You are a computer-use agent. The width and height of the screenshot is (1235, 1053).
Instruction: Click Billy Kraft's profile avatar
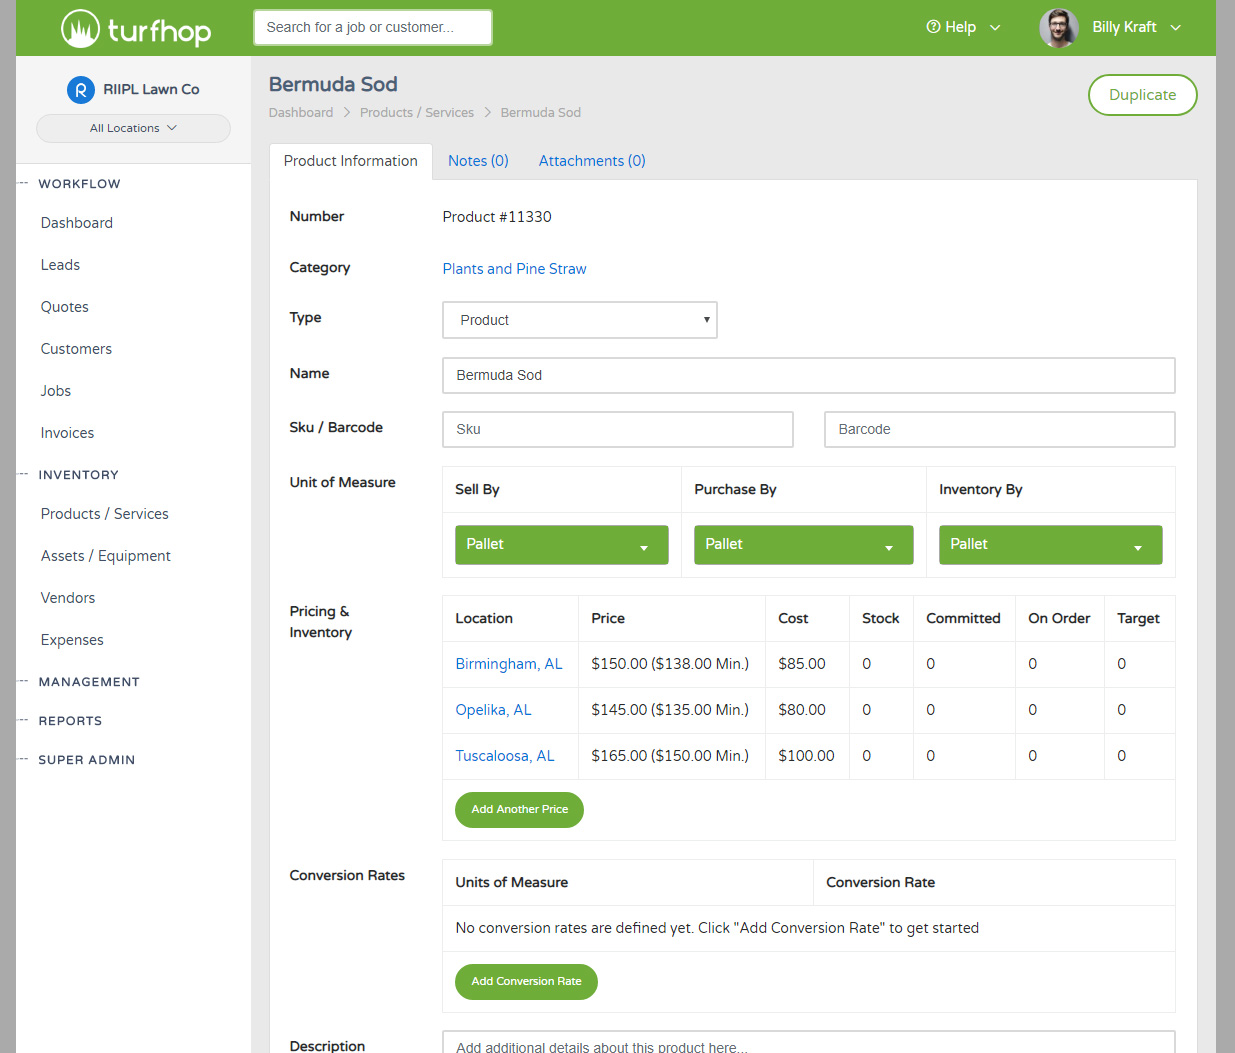click(1058, 28)
